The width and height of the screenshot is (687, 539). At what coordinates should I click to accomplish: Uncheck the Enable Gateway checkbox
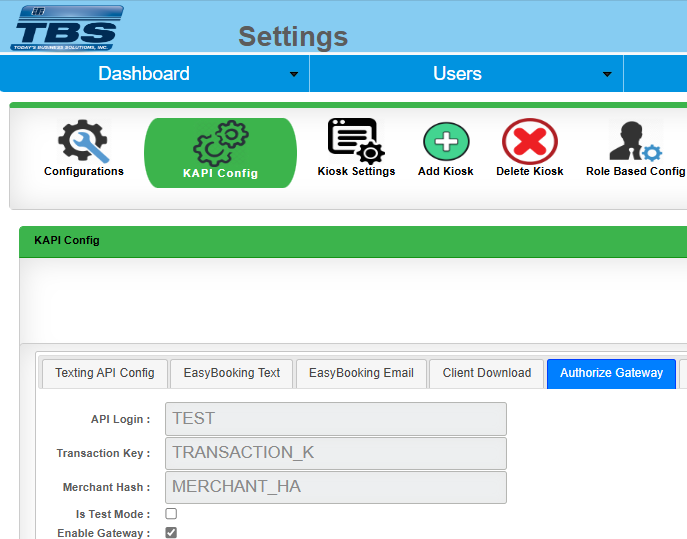point(171,533)
